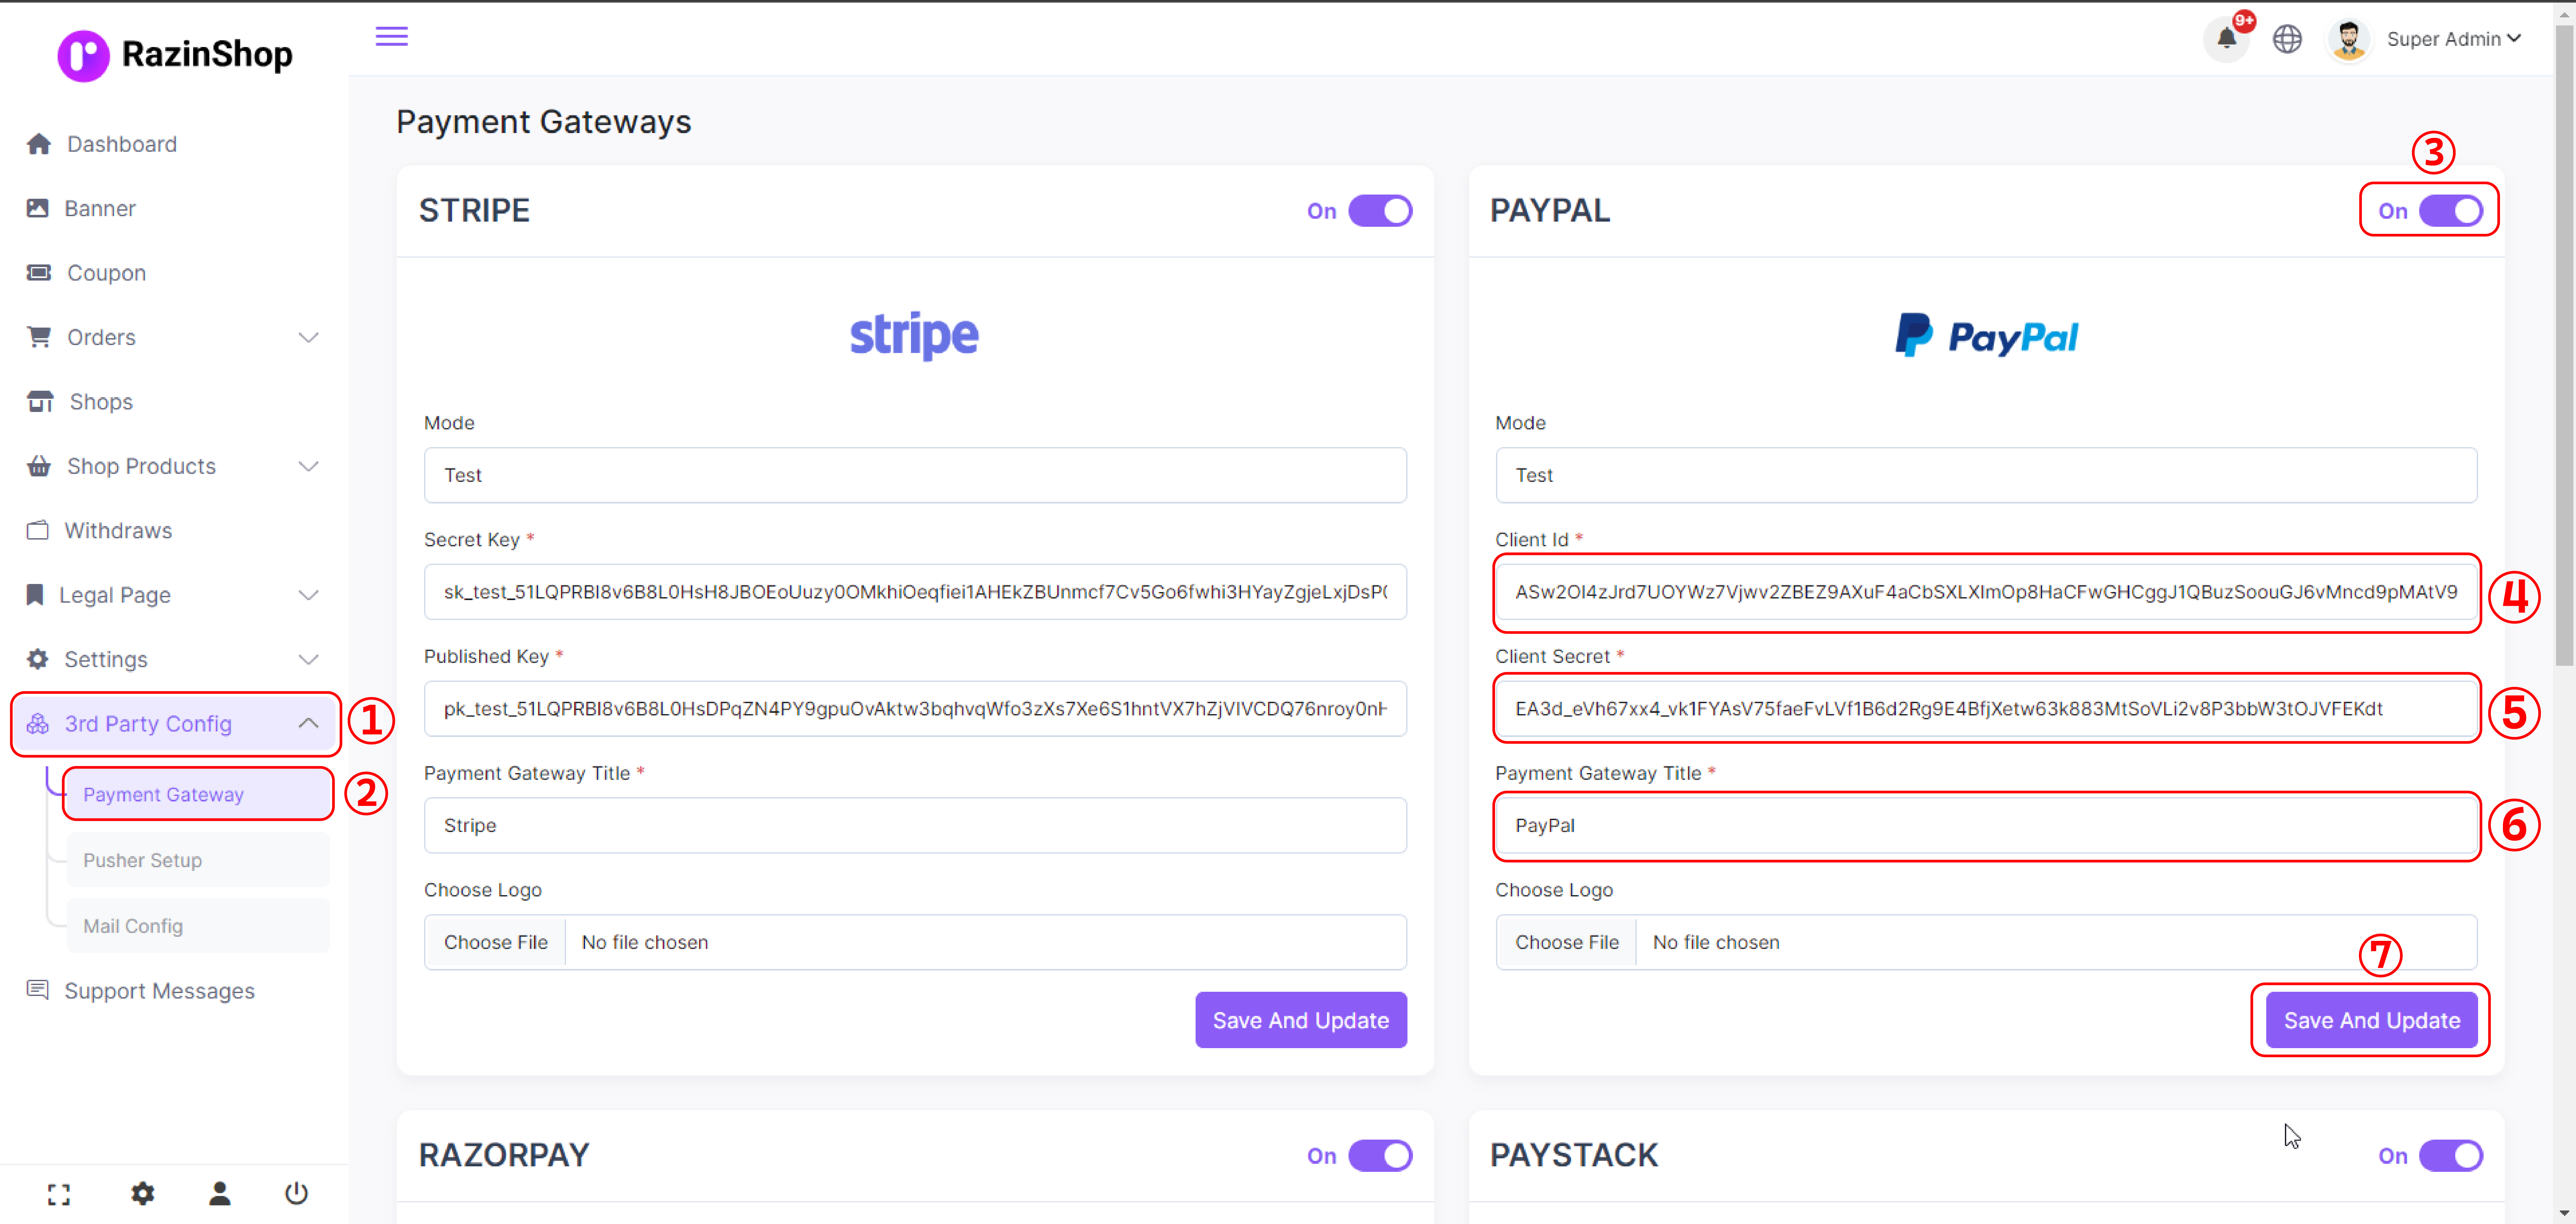Screen dimensions: 2576x1224
Task: Click the scrollbar down arrow
Action: pos(2565,1214)
